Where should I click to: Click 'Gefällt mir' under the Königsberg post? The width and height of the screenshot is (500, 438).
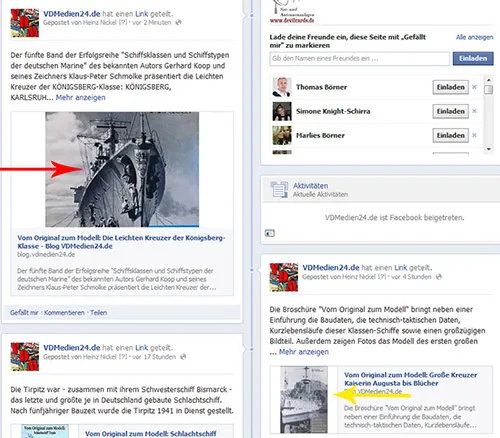coord(24,313)
